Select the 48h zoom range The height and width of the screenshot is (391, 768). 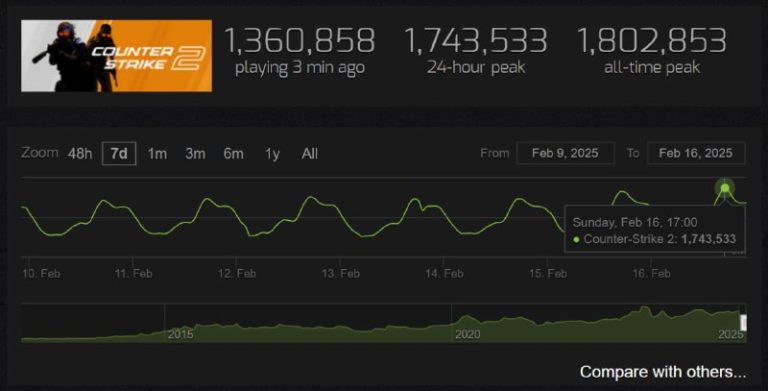coord(80,154)
